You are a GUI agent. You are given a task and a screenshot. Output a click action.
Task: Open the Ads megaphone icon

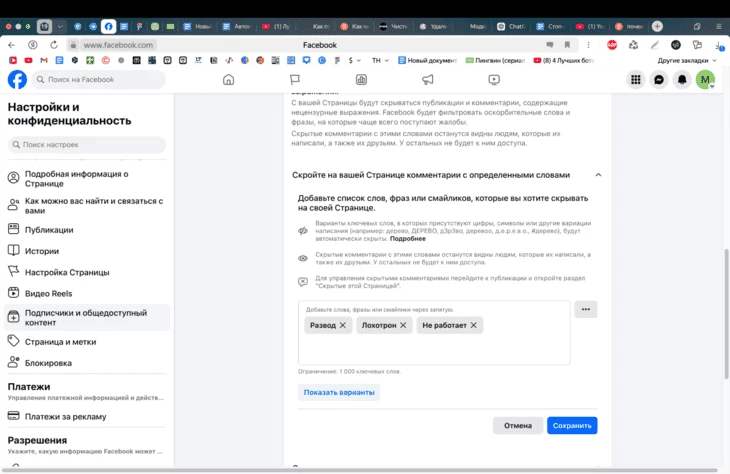(x=427, y=80)
